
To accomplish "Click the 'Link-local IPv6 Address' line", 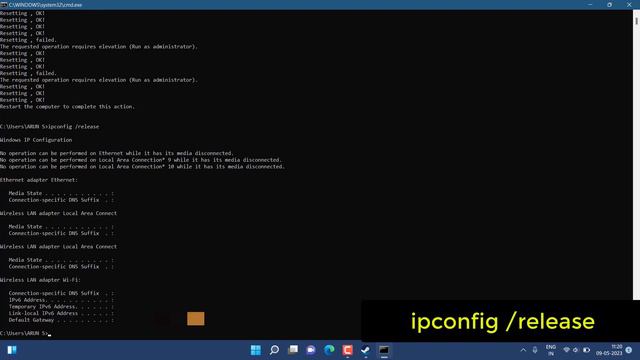I will point(61,313).
